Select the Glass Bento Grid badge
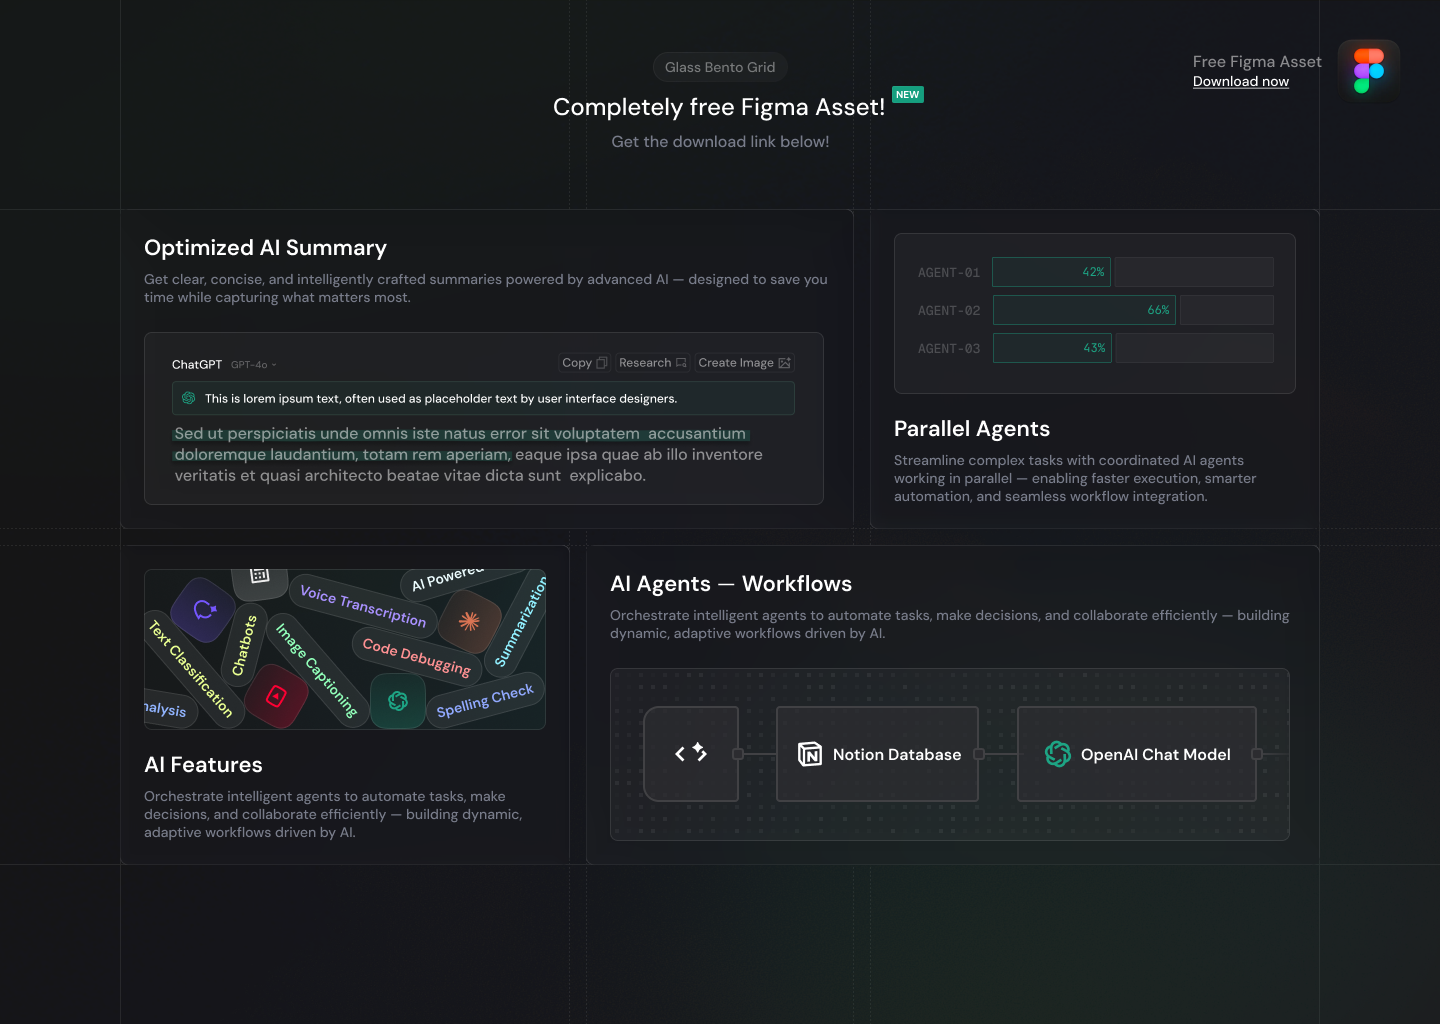This screenshot has height=1024, width=1440. coord(720,67)
